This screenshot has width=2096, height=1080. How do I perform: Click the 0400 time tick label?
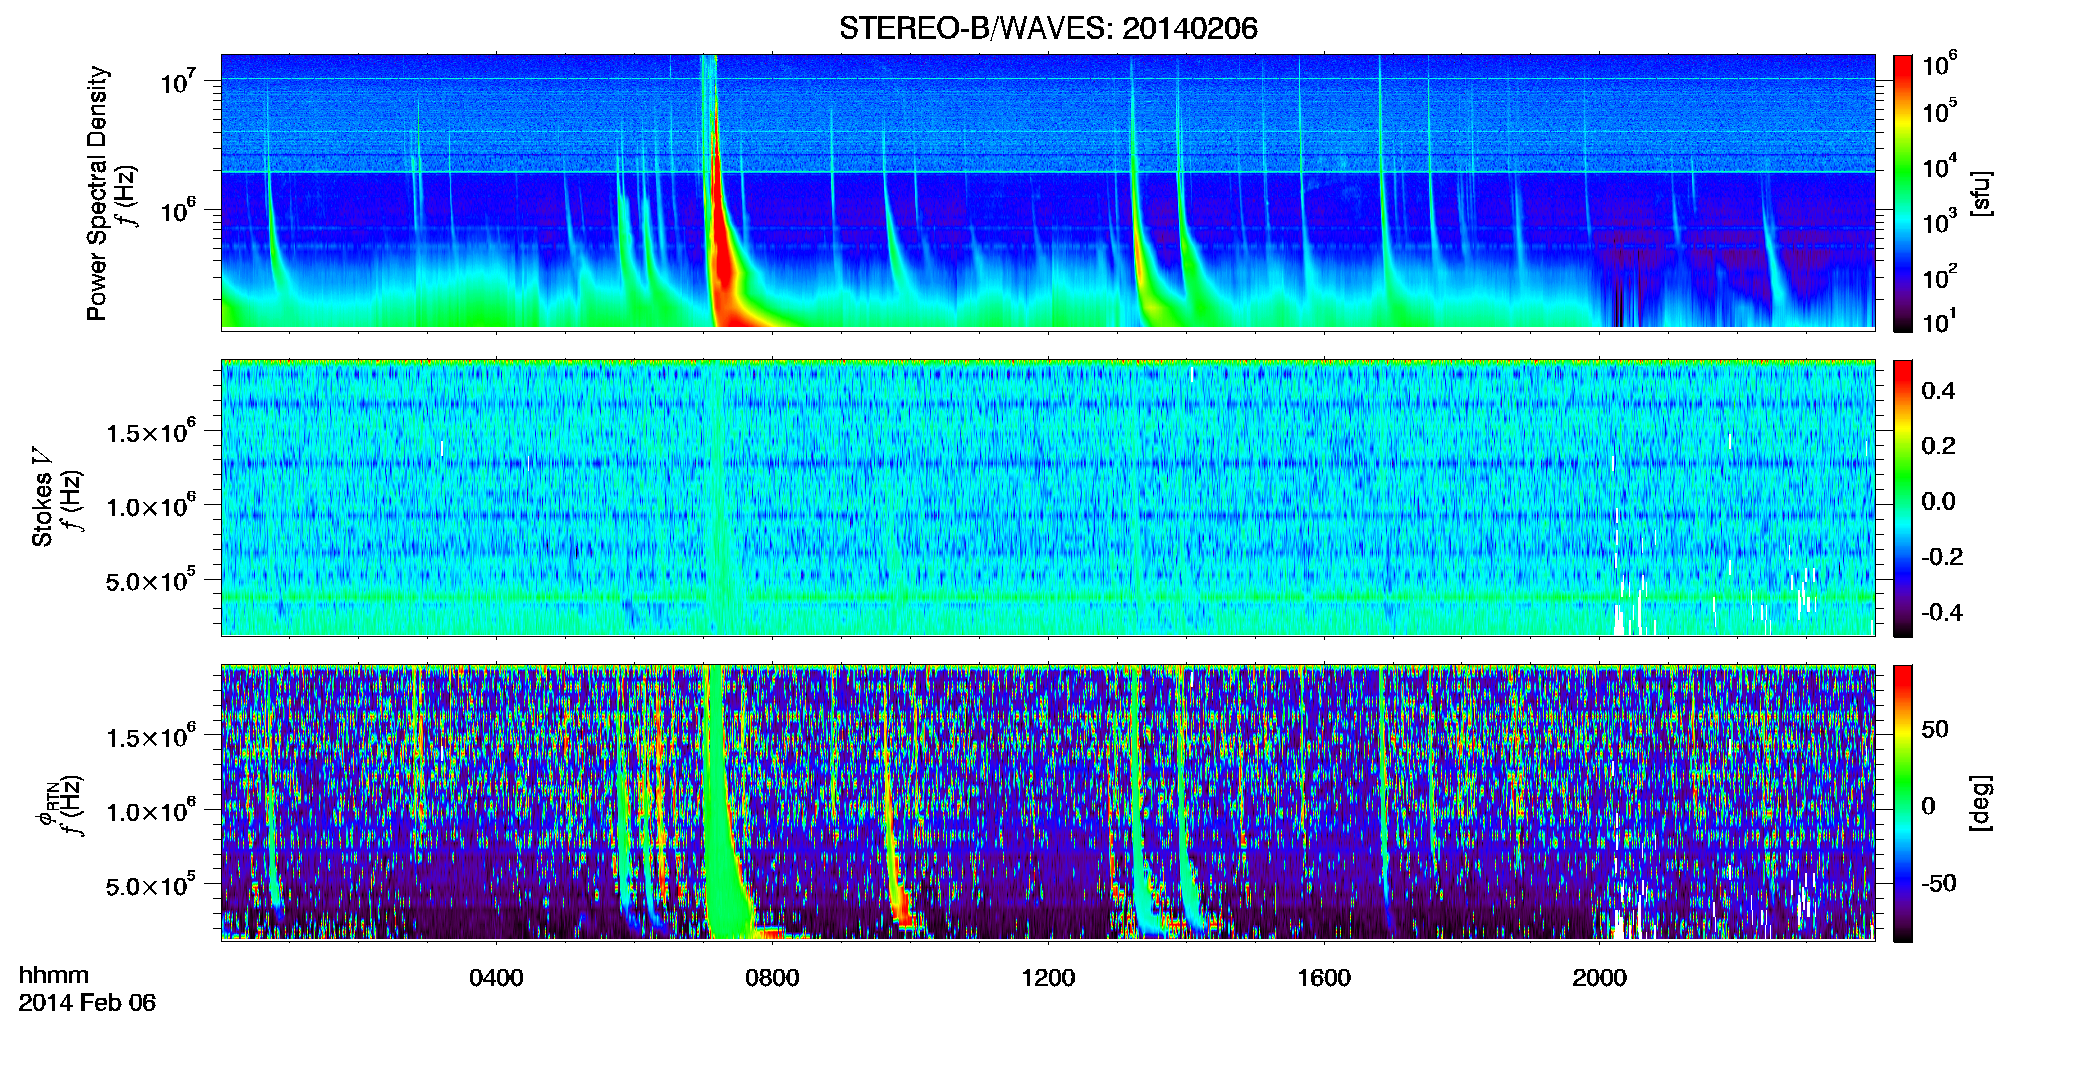coord(496,978)
